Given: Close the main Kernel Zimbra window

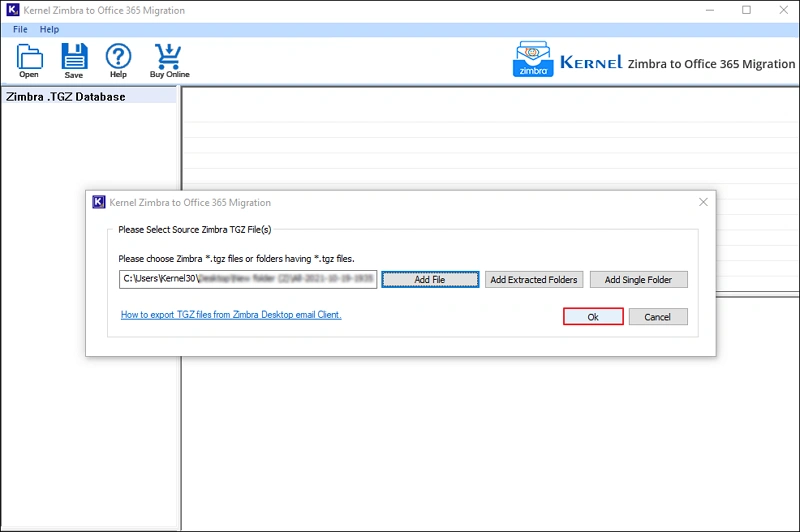Looking at the screenshot, I should pyautogui.click(x=784, y=10).
